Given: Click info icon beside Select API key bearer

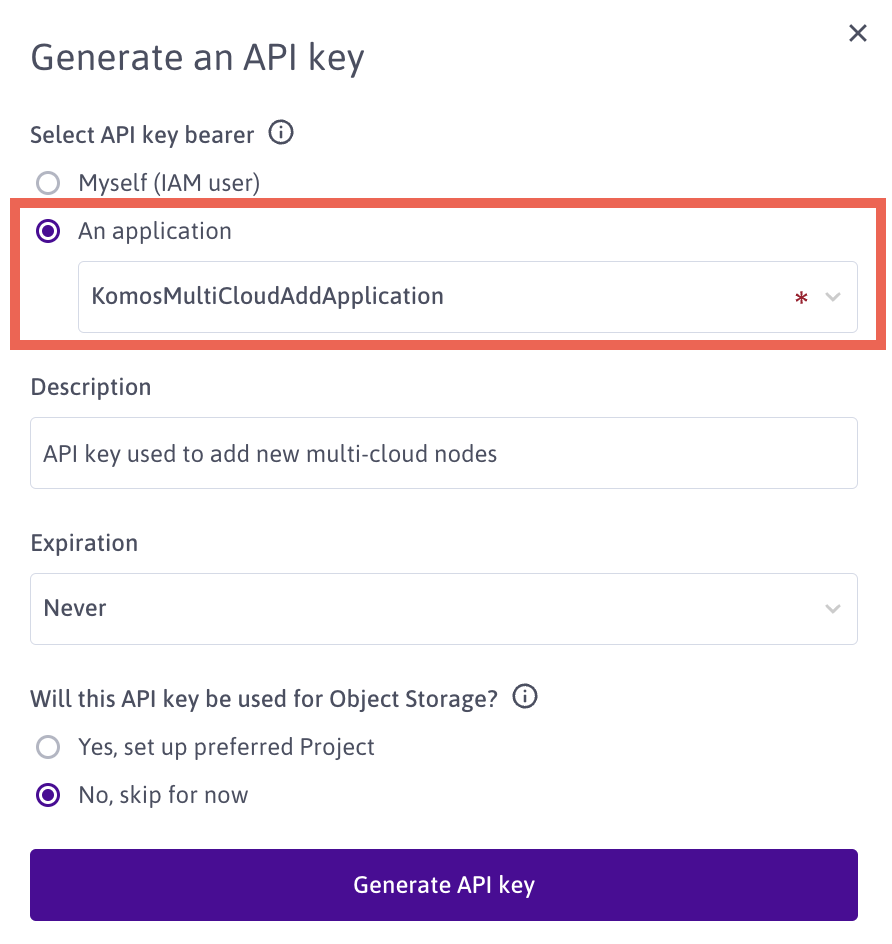Looking at the screenshot, I should coord(282,133).
